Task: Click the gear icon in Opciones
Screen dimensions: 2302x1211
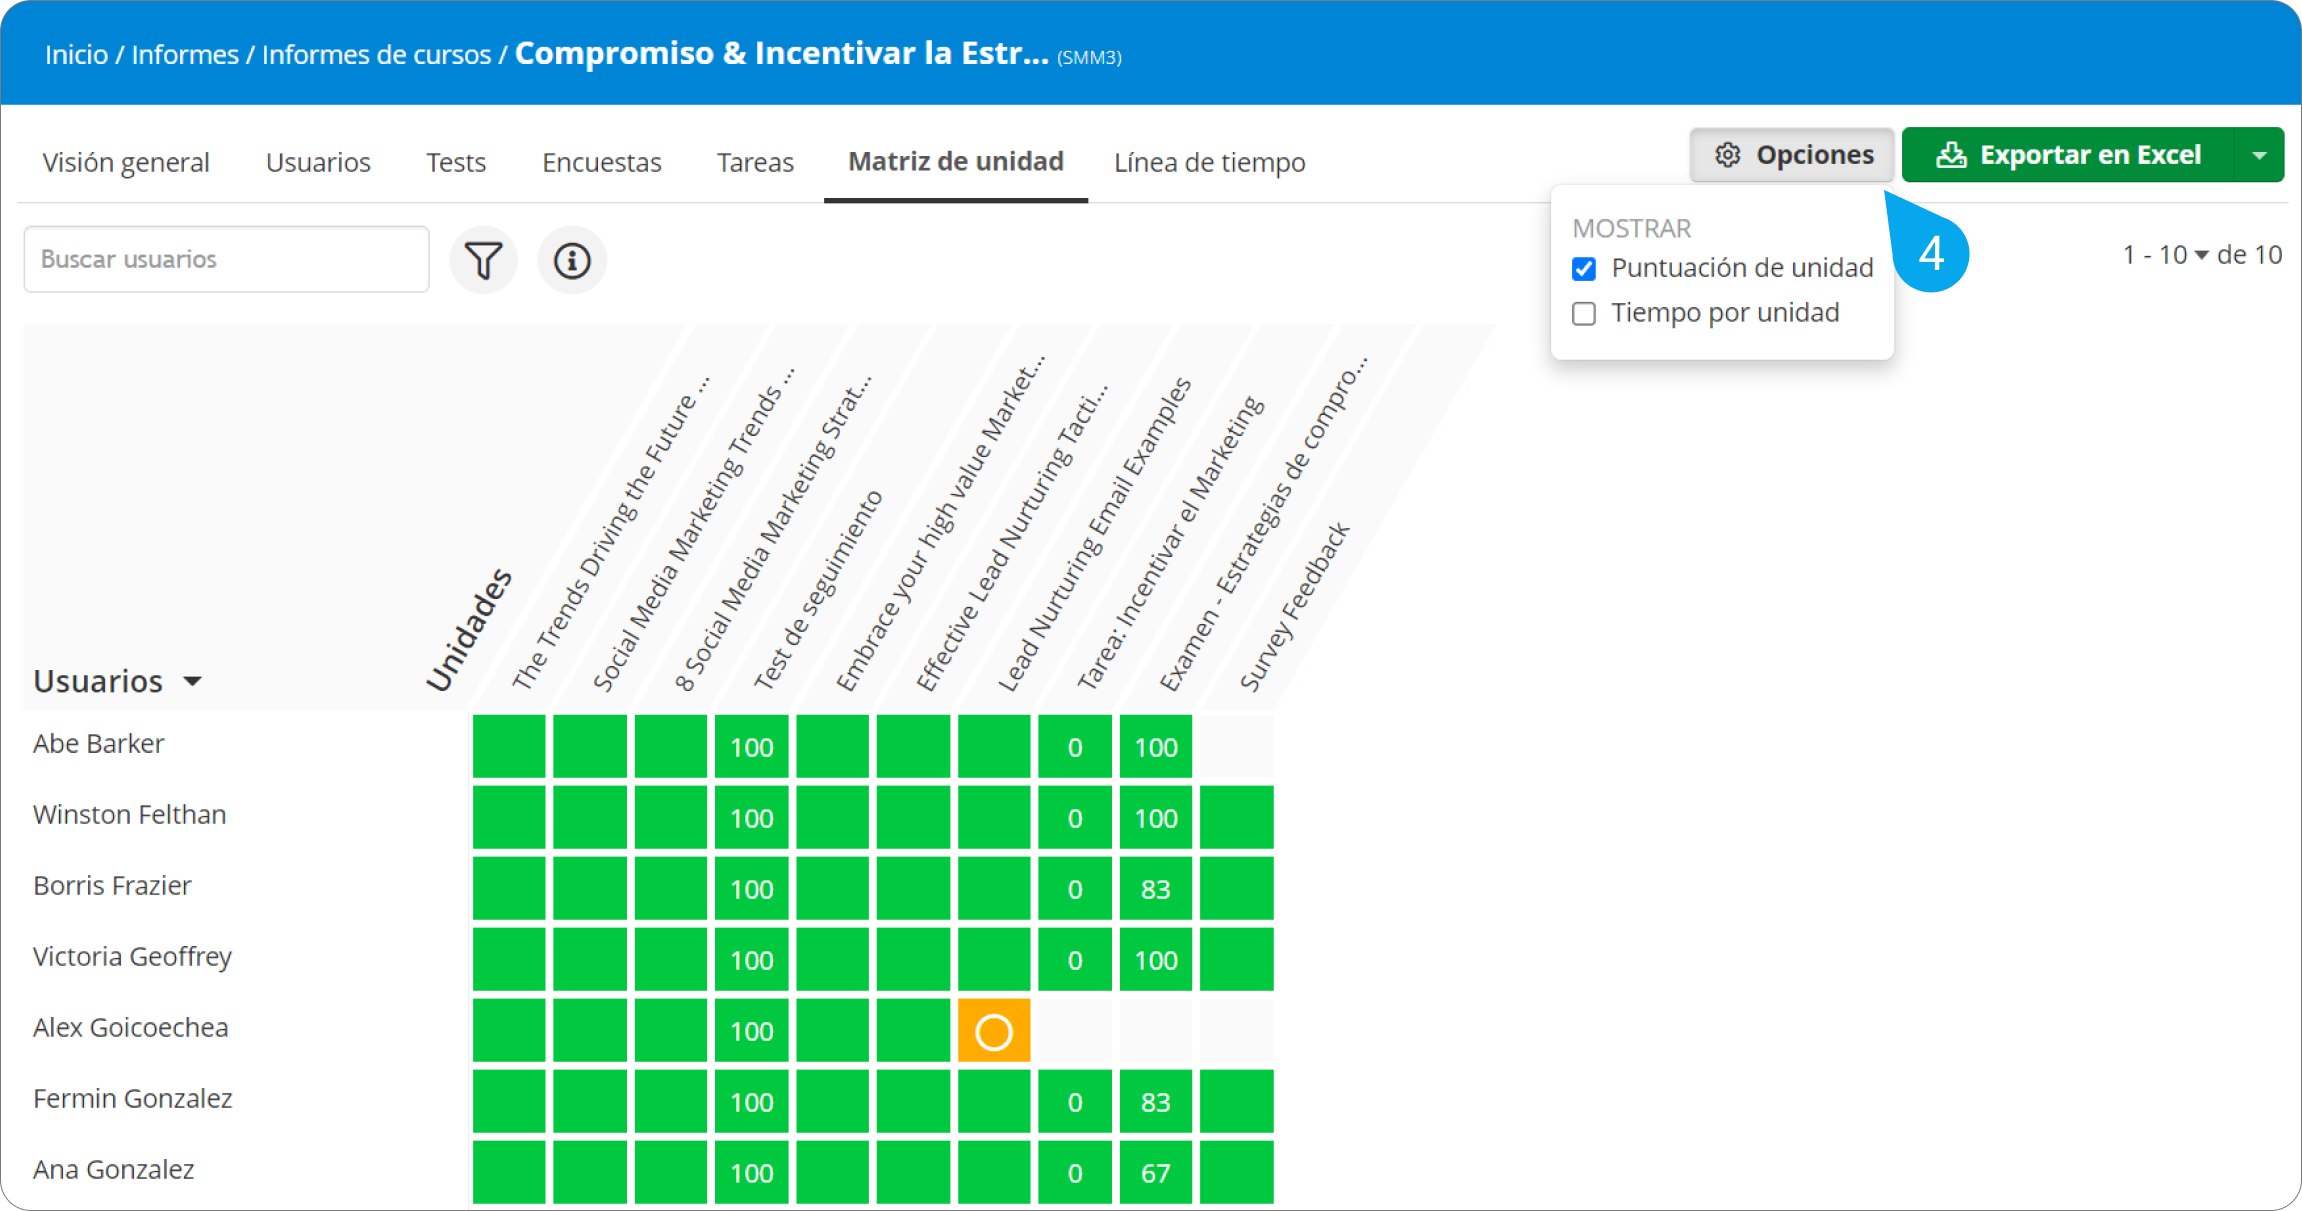Action: (1727, 155)
